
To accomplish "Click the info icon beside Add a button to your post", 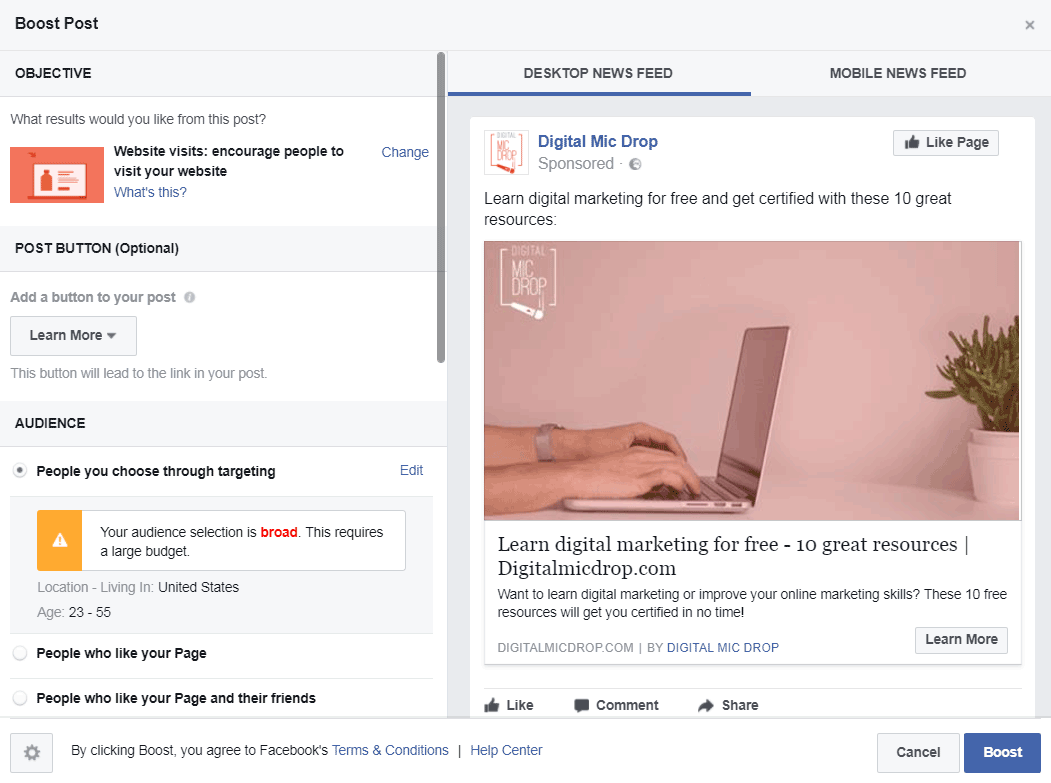I will point(190,297).
